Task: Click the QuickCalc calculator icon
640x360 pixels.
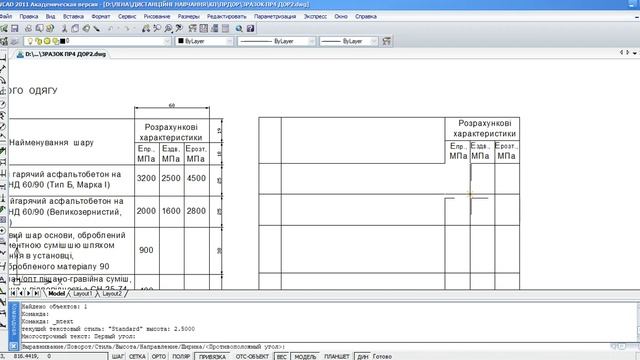Action: click(225, 29)
